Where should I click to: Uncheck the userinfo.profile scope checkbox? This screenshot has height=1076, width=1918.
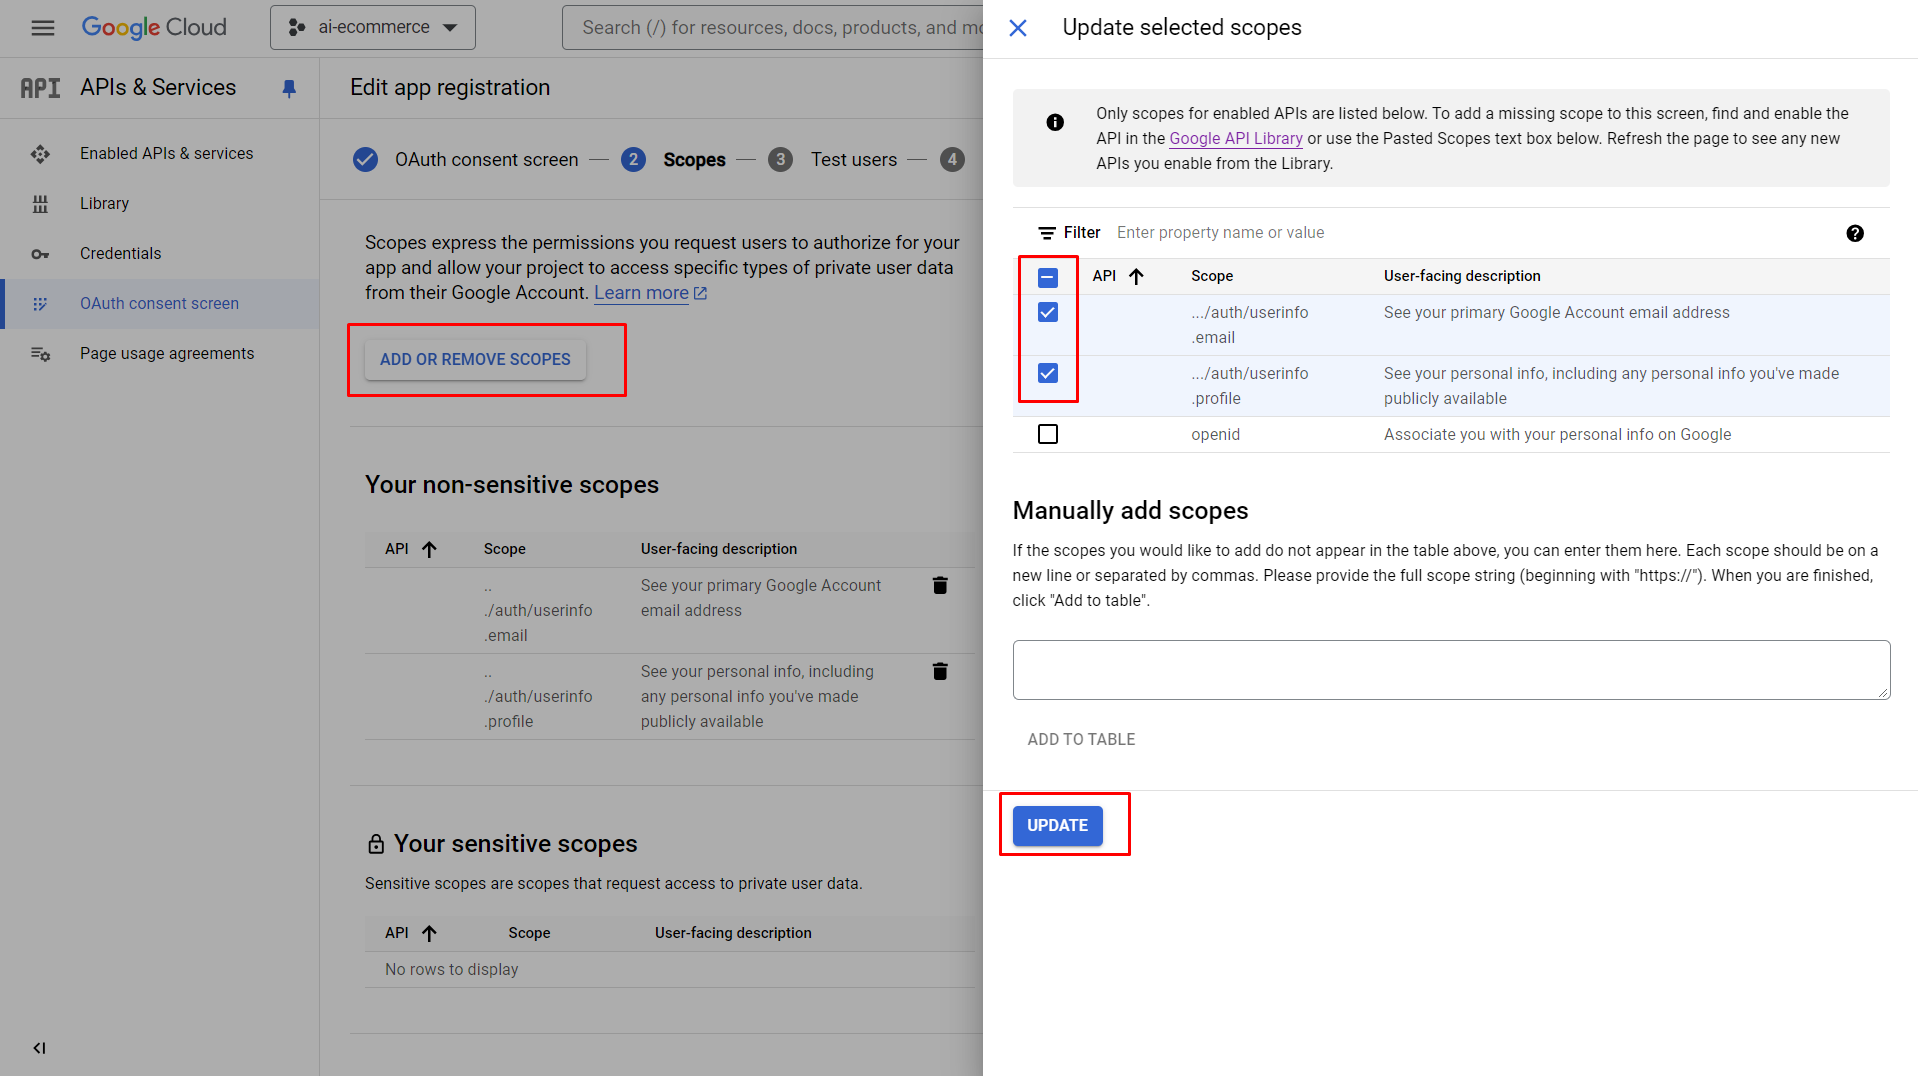[1047, 373]
